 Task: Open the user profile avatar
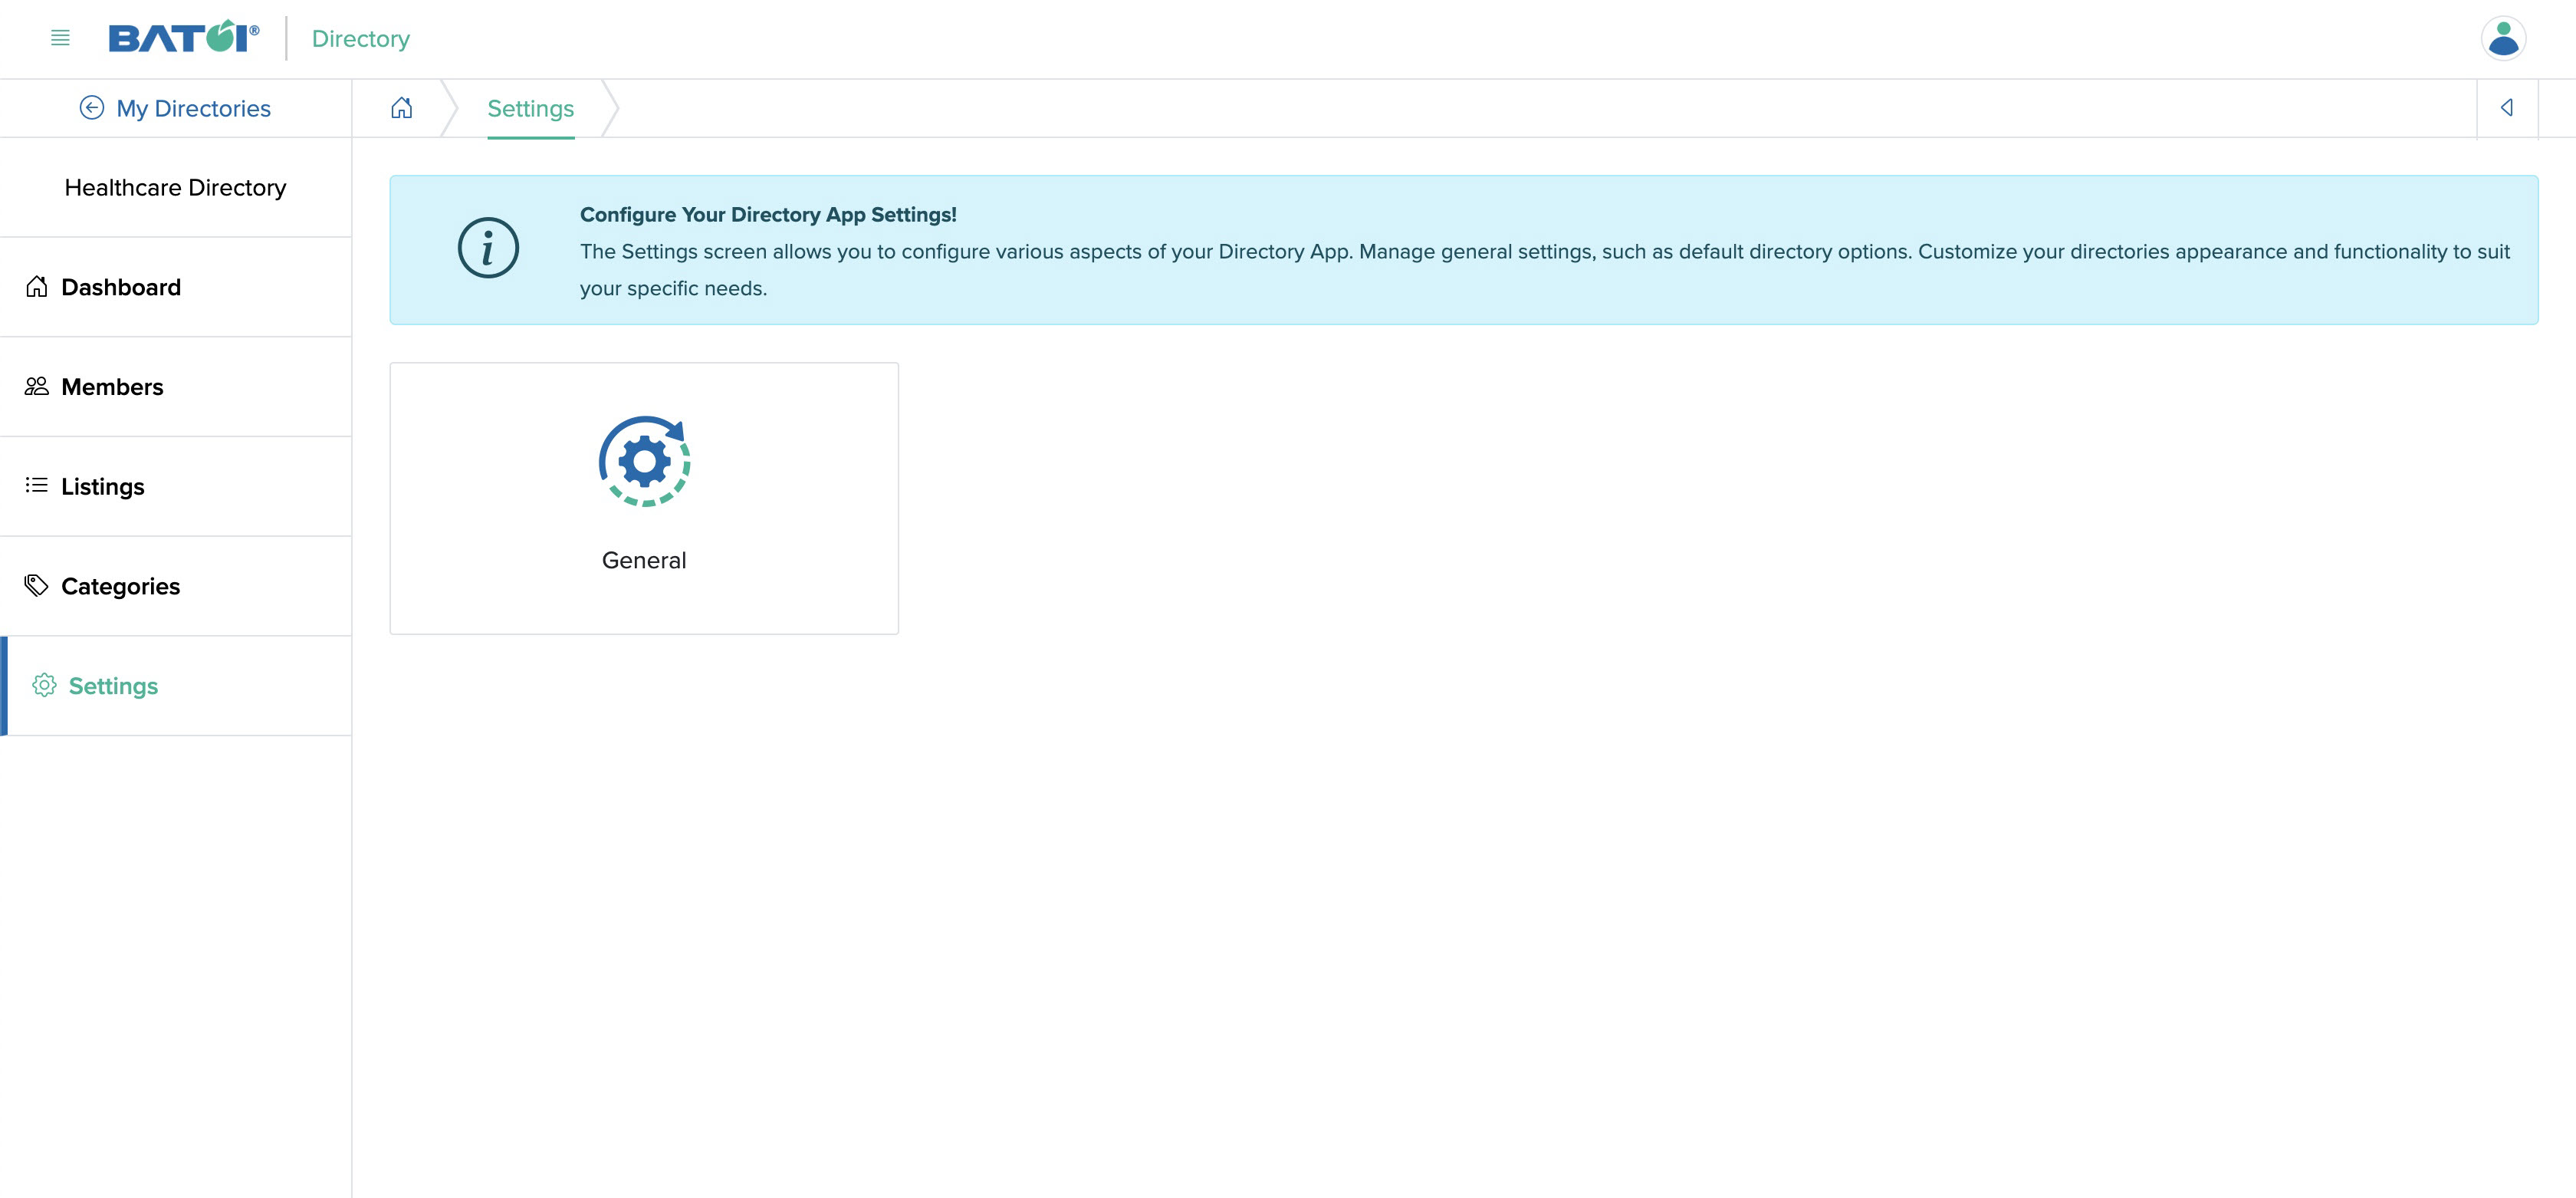(x=2503, y=39)
